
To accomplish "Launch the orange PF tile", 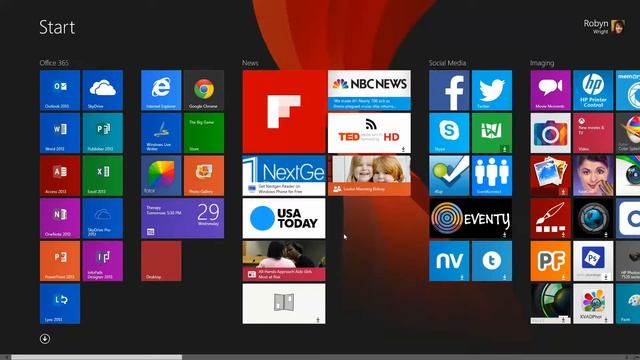I will 551,261.
